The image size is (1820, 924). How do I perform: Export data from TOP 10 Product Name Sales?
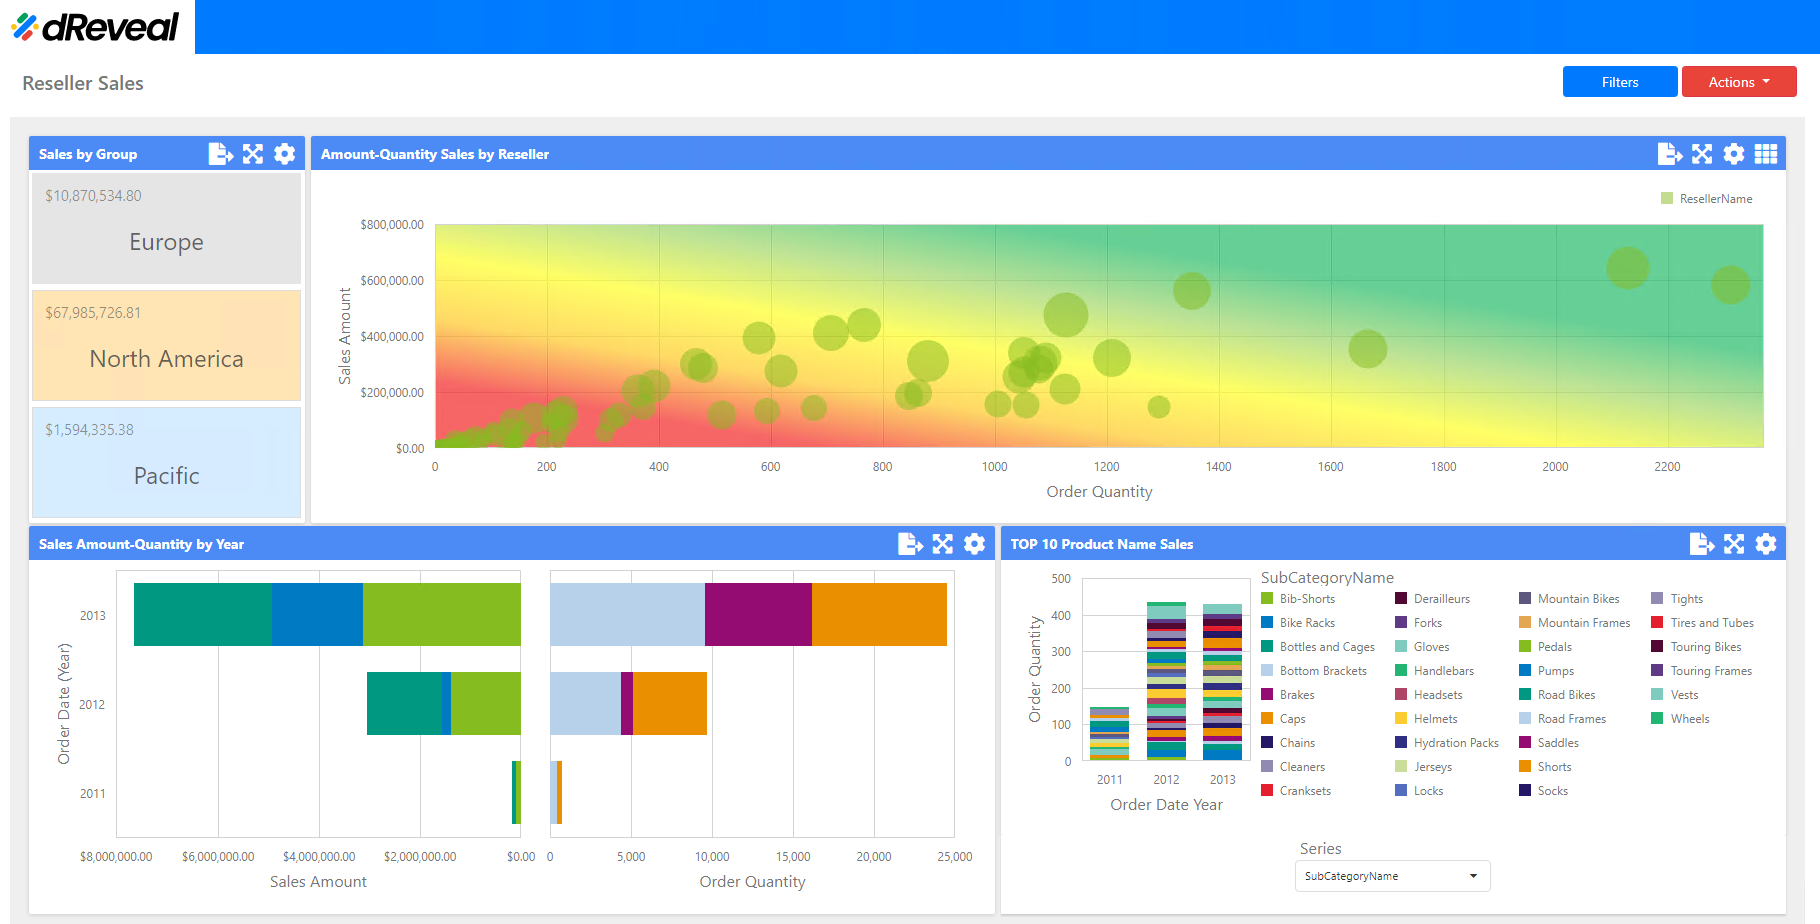tap(1703, 543)
